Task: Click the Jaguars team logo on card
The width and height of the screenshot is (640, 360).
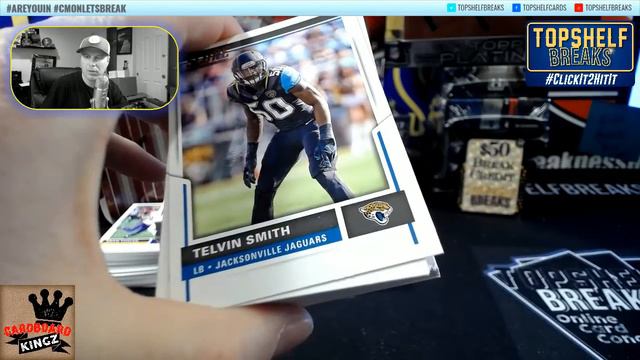Action: coord(376,213)
